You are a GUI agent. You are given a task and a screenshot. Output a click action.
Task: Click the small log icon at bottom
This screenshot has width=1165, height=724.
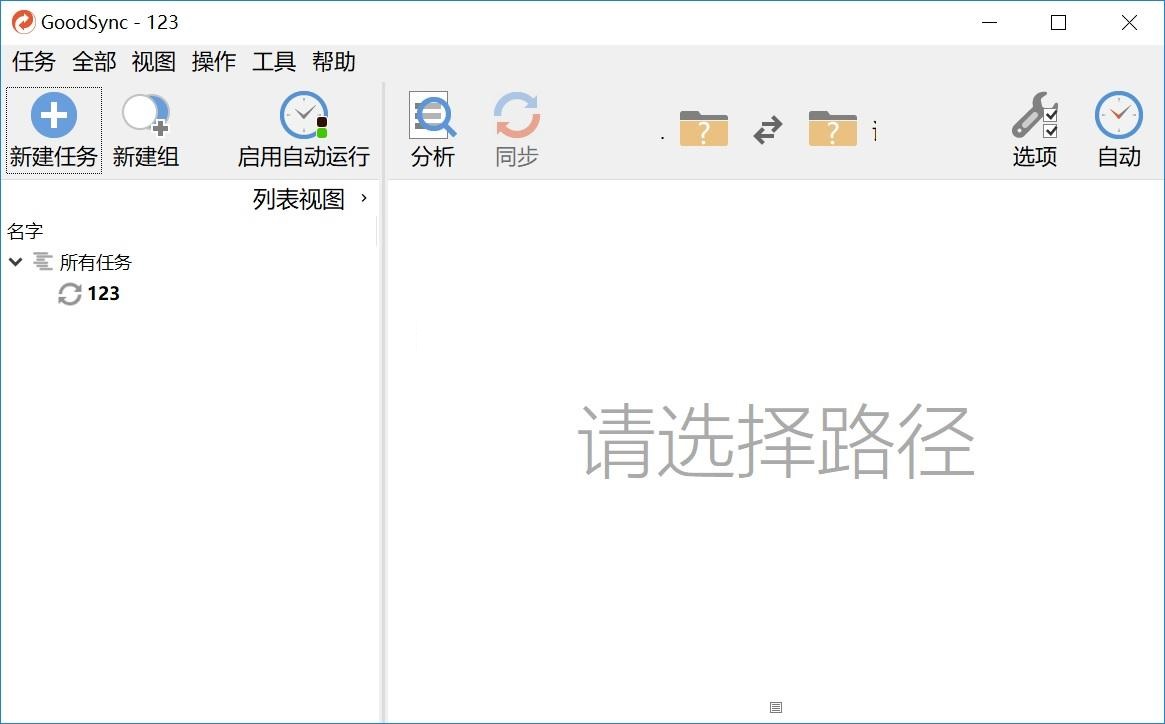[776, 708]
